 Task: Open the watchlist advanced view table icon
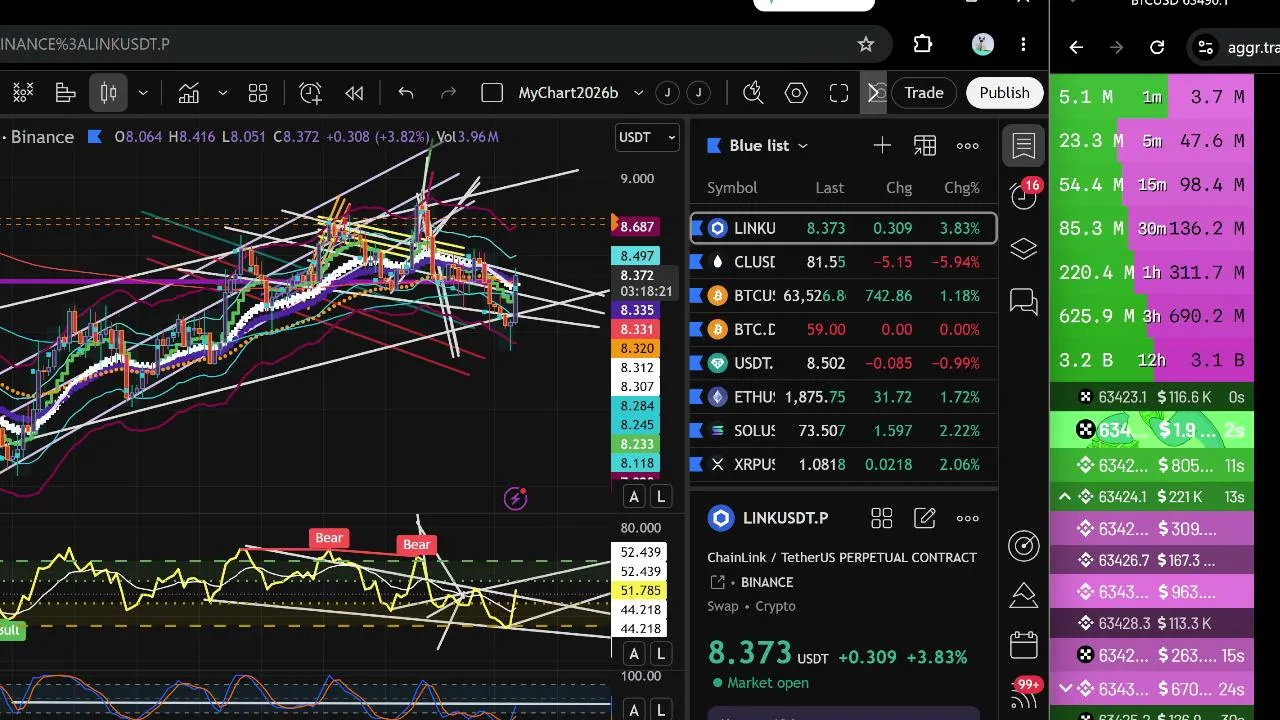pos(925,146)
